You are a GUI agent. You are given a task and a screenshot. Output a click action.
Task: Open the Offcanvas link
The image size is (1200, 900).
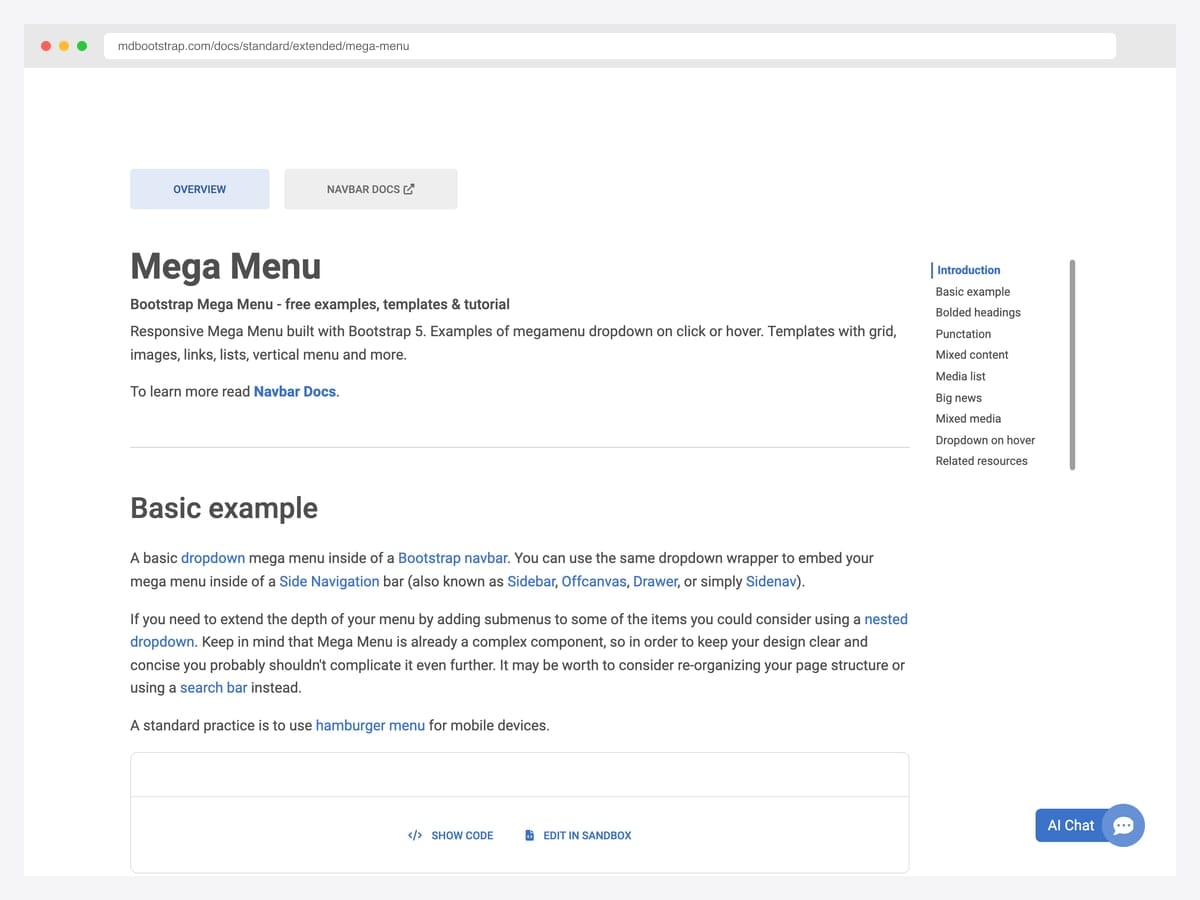(594, 581)
